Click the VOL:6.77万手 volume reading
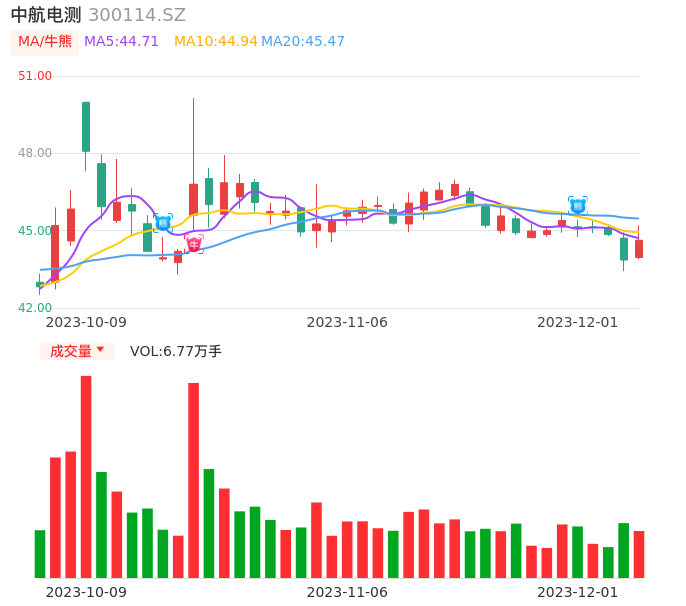Image resolution: width=686 pixels, height=606 pixels. pyautogui.click(x=176, y=351)
